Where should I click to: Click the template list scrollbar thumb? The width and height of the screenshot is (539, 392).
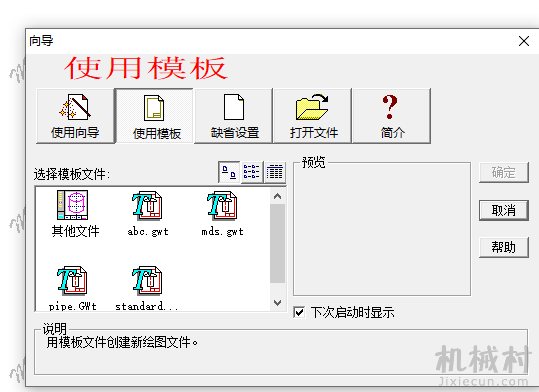[277, 243]
